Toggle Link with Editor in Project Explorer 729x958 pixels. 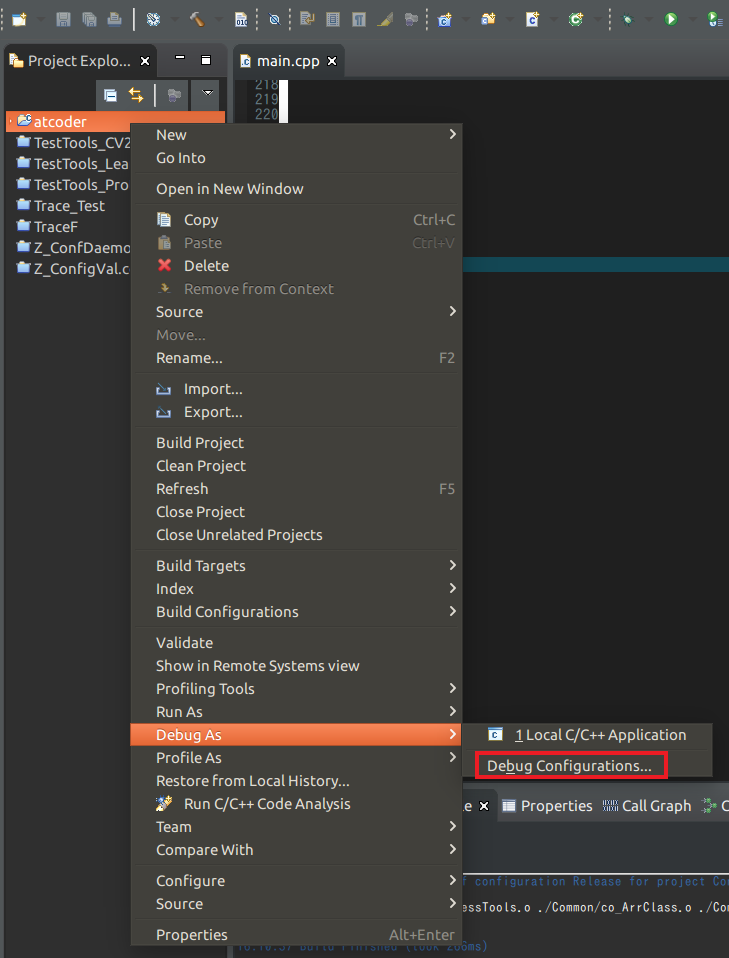[136, 95]
